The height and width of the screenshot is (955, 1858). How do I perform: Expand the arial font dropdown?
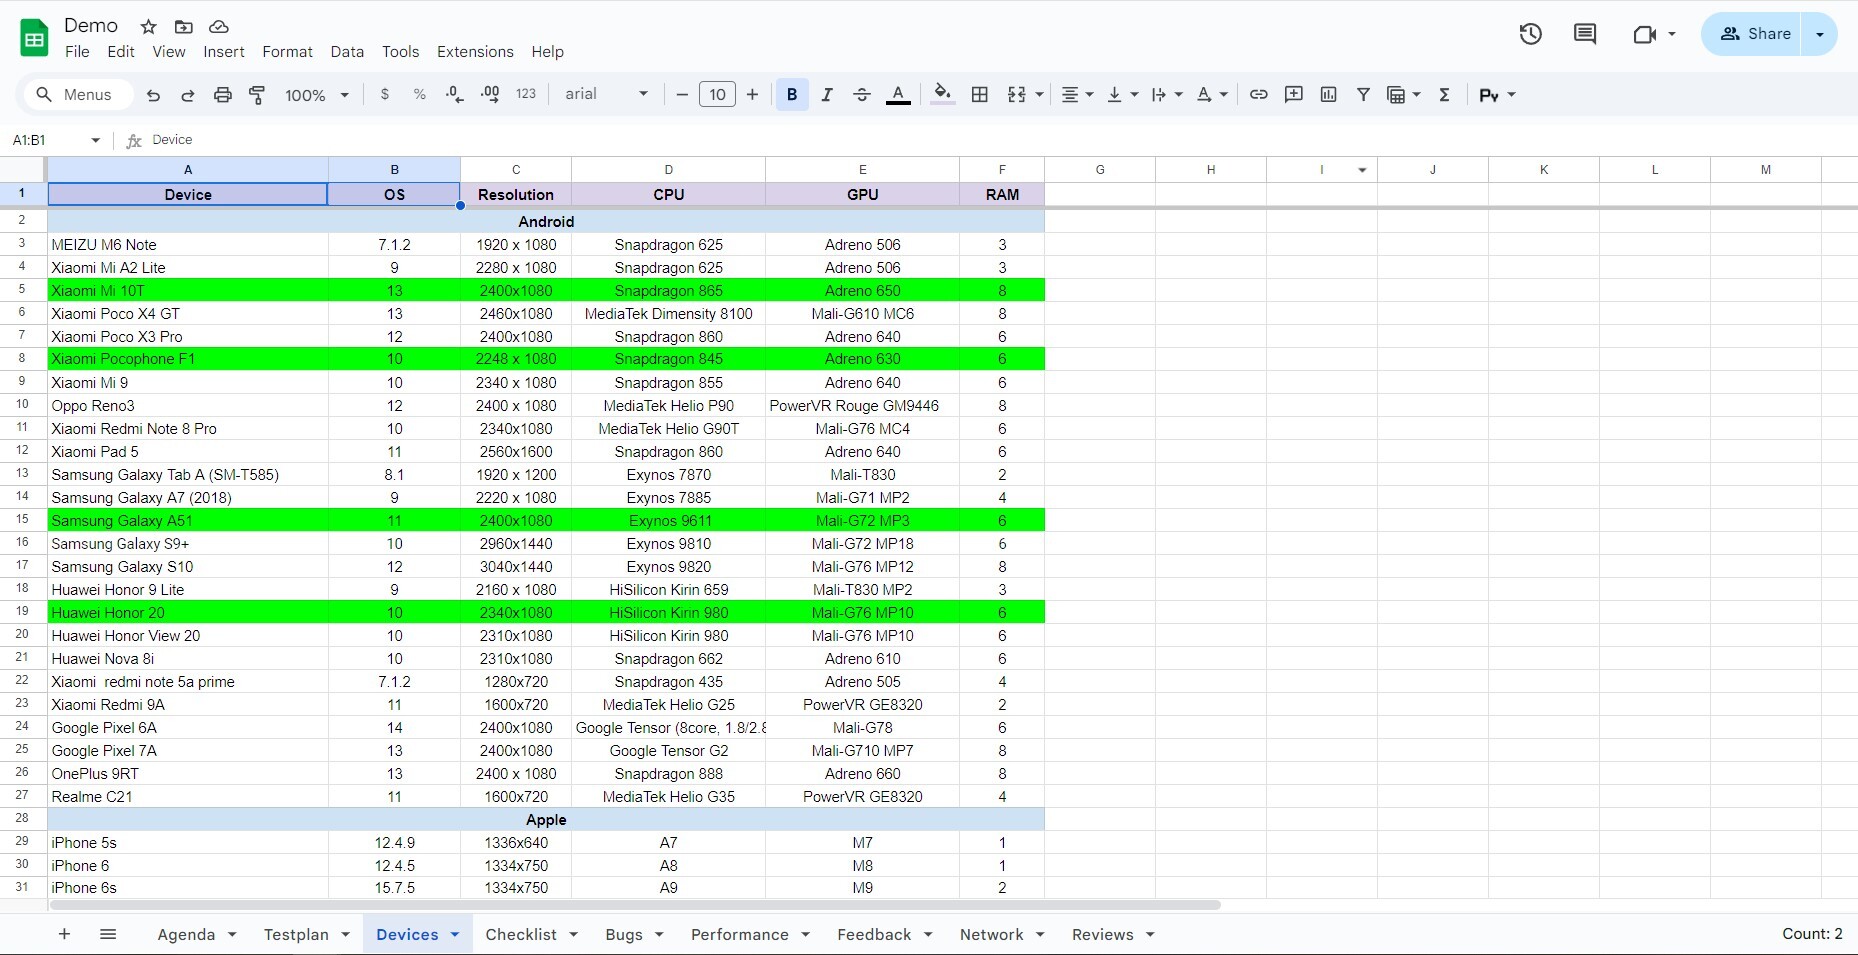606,94
